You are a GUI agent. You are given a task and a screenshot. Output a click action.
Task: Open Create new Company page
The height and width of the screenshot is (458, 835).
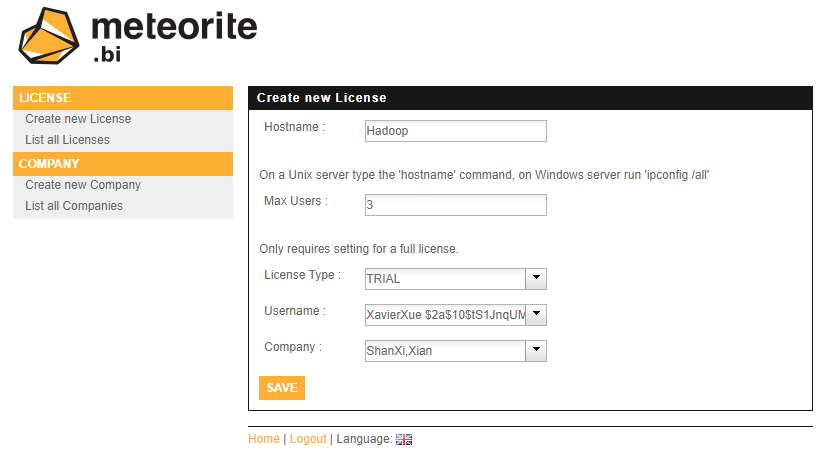click(83, 185)
